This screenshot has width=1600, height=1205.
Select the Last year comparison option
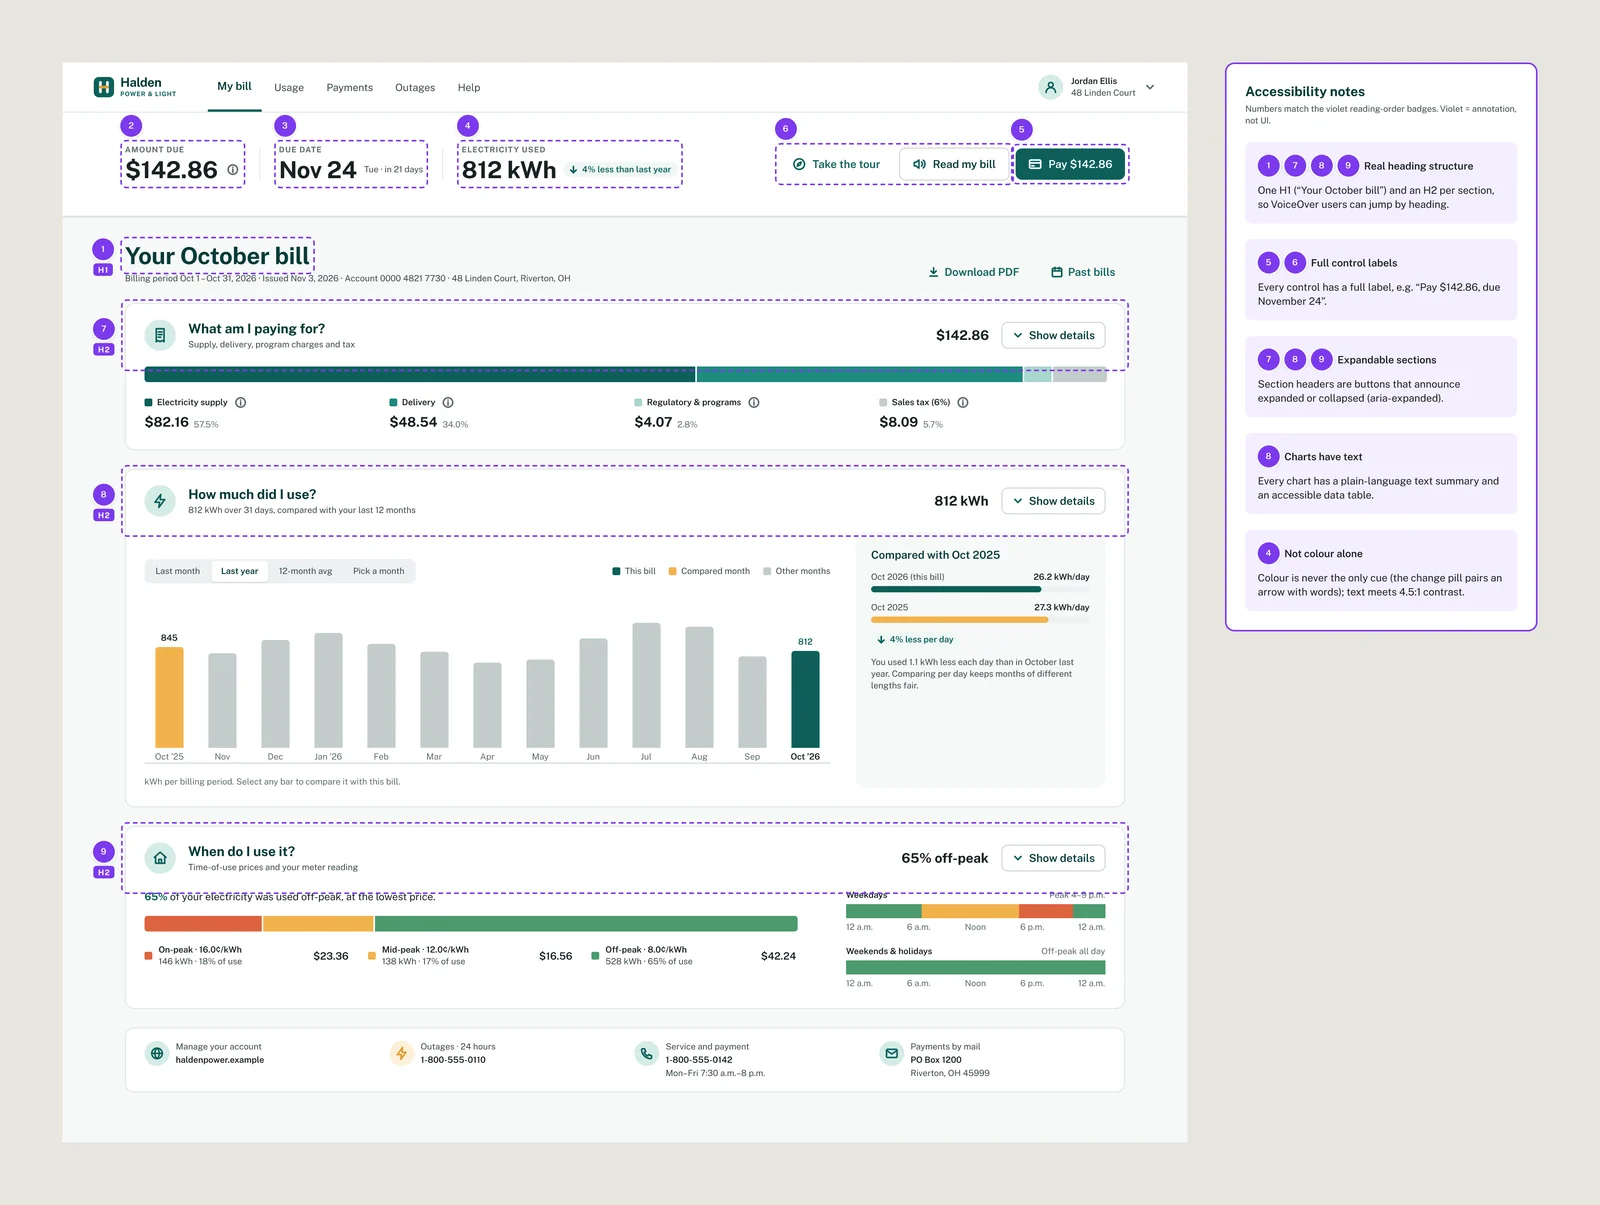pos(239,571)
